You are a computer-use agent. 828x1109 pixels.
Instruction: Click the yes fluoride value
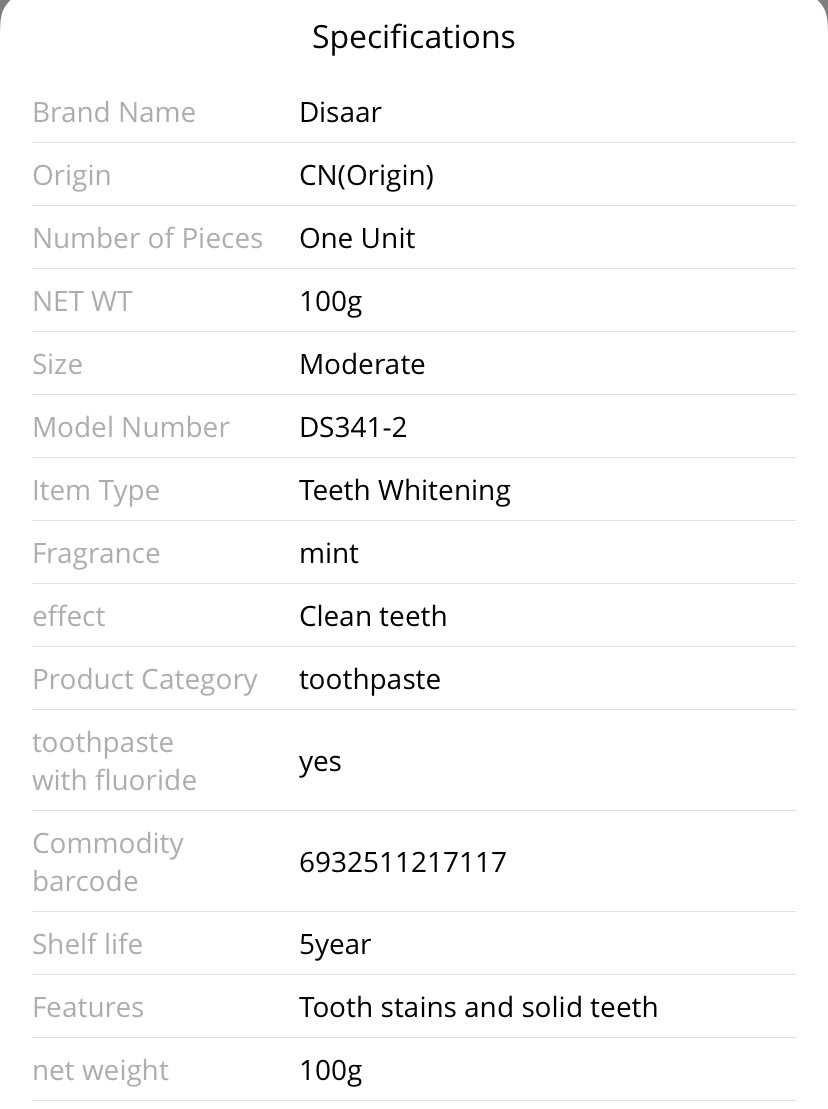point(320,762)
